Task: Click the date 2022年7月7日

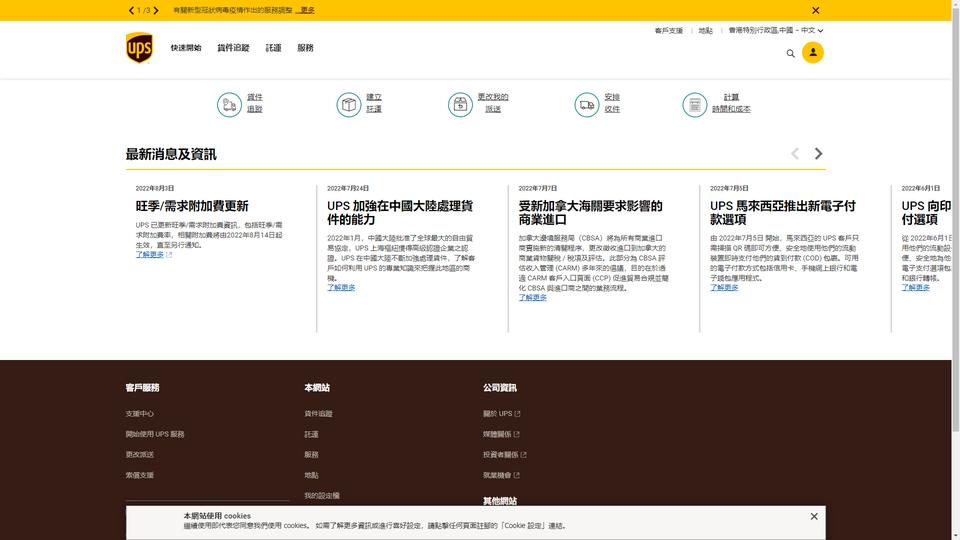Action: click(538, 188)
